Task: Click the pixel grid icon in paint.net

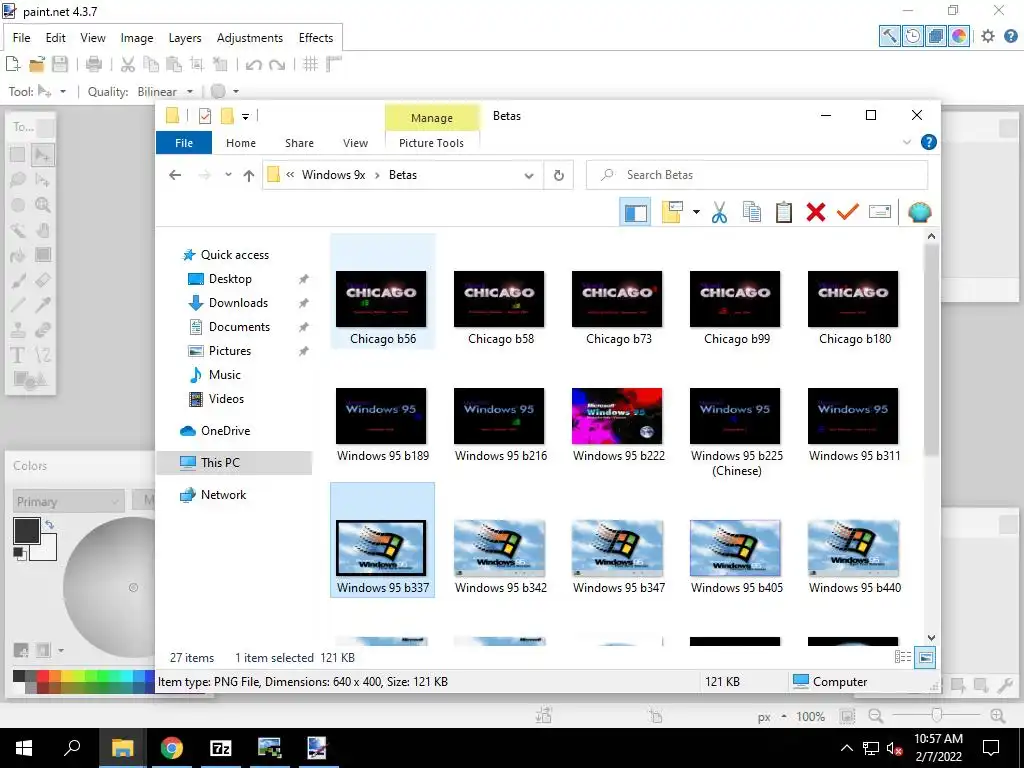Action: (x=310, y=64)
